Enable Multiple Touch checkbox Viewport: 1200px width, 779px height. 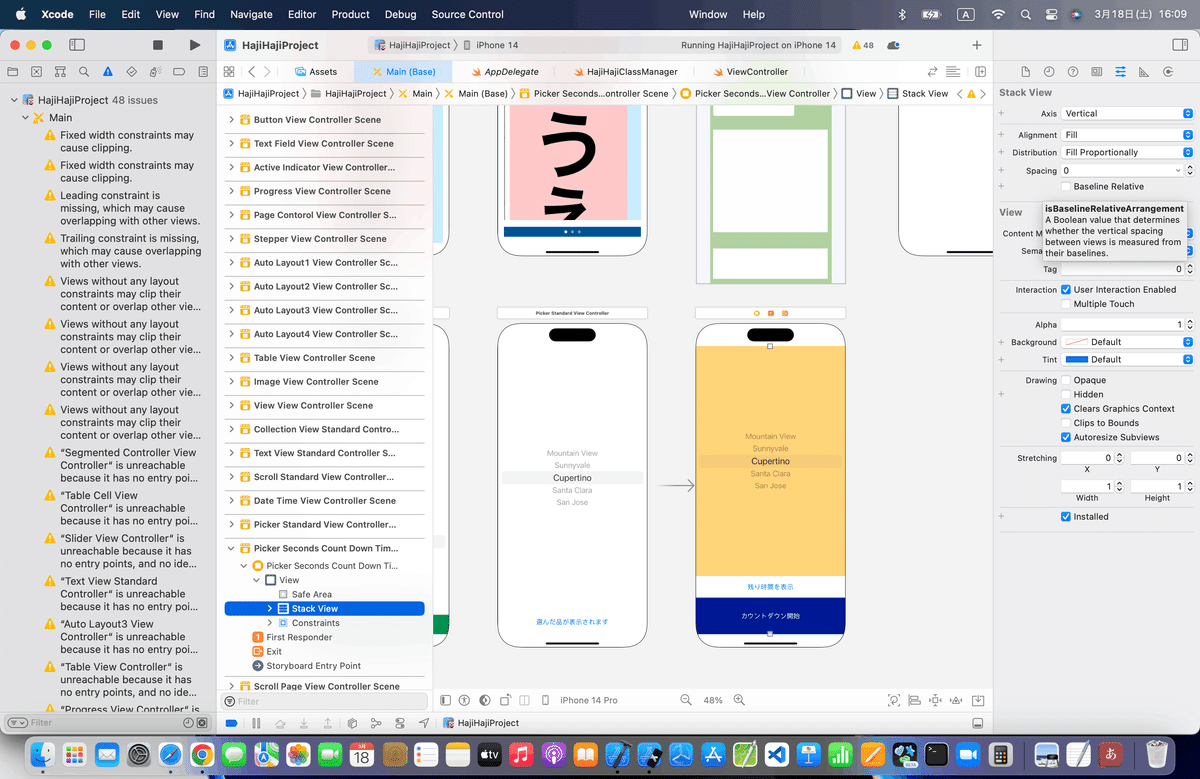point(1066,304)
